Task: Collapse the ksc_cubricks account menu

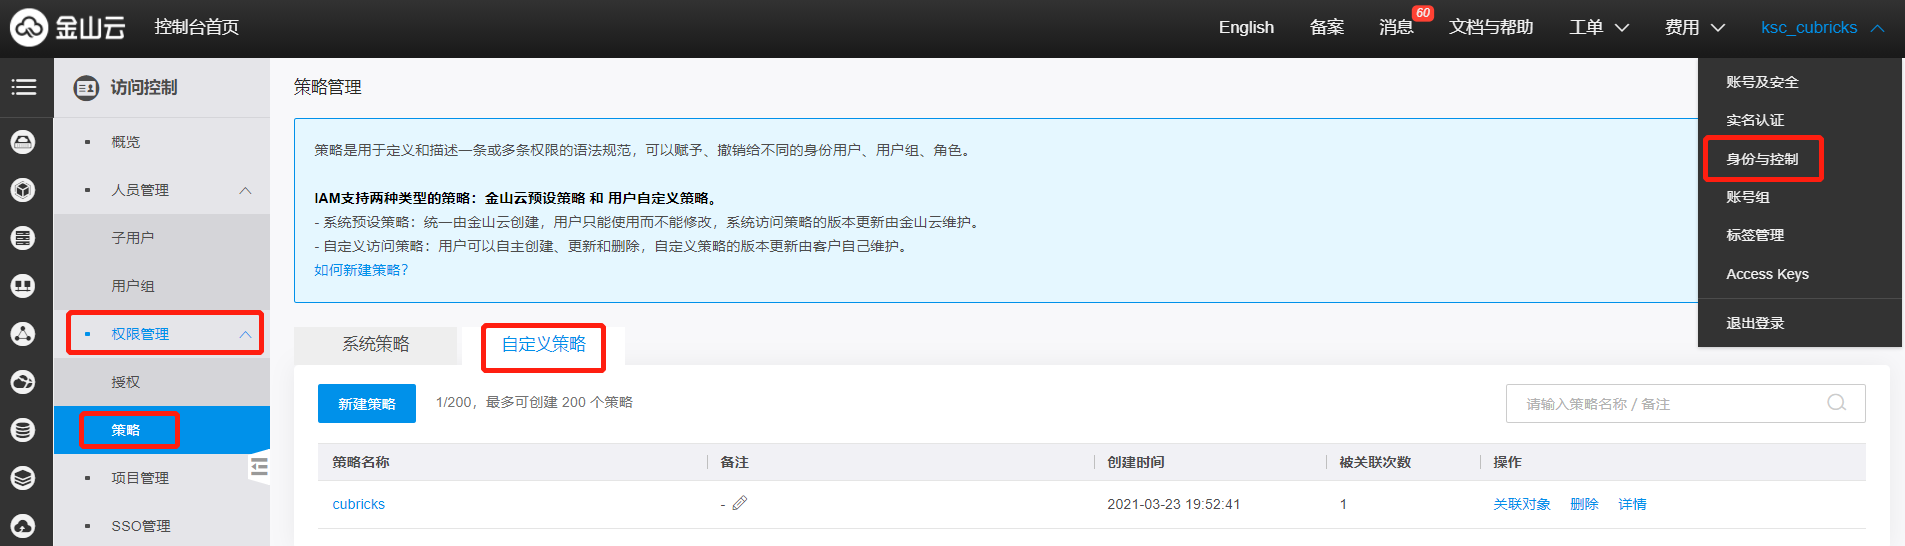Action: pos(1822,27)
